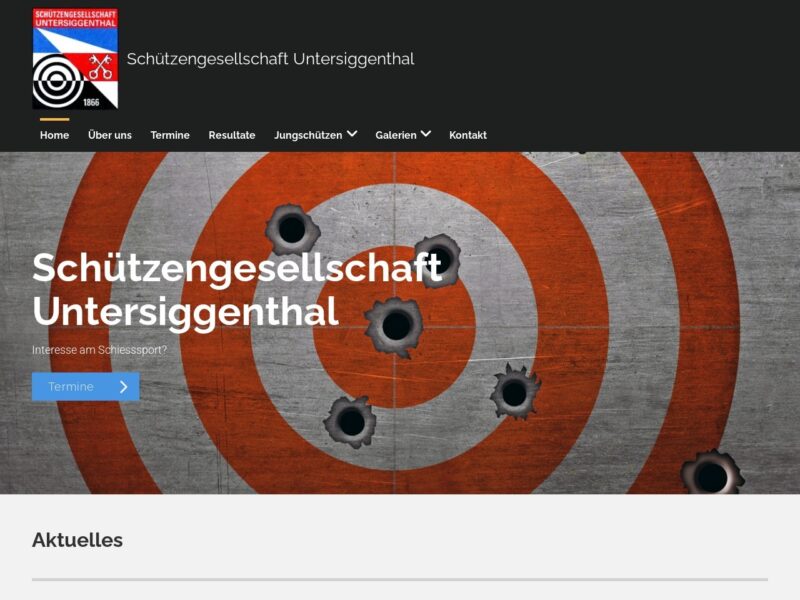Click the bullet hole in target center

coord(396,325)
